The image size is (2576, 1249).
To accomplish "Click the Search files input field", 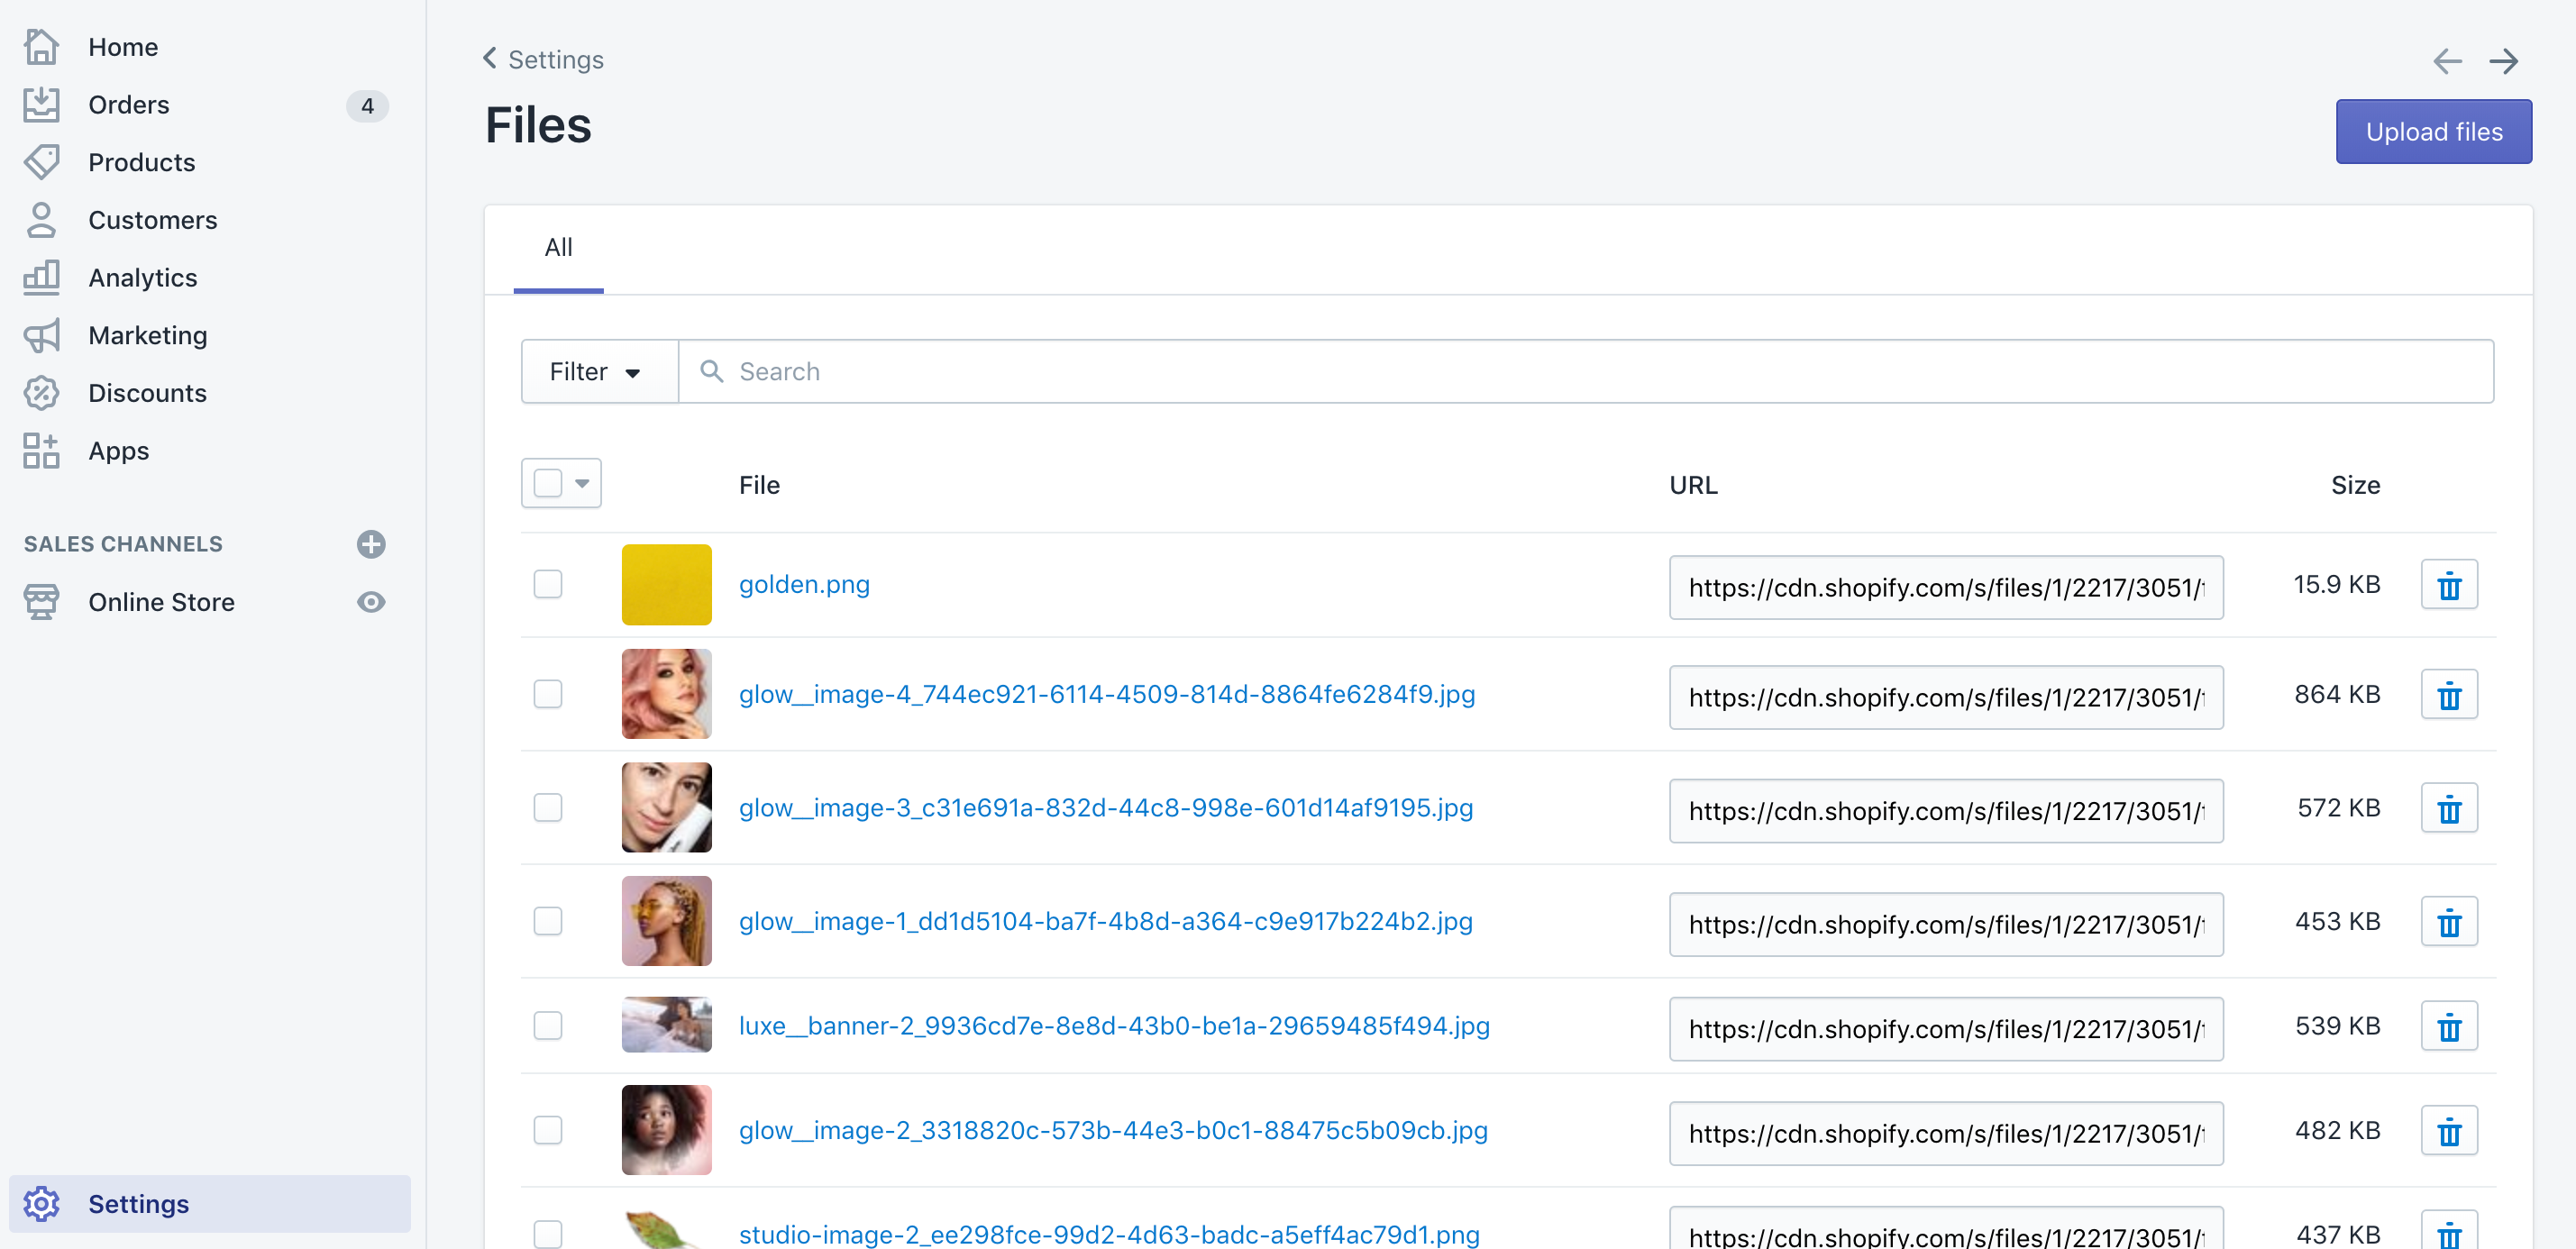I will pos(1600,372).
